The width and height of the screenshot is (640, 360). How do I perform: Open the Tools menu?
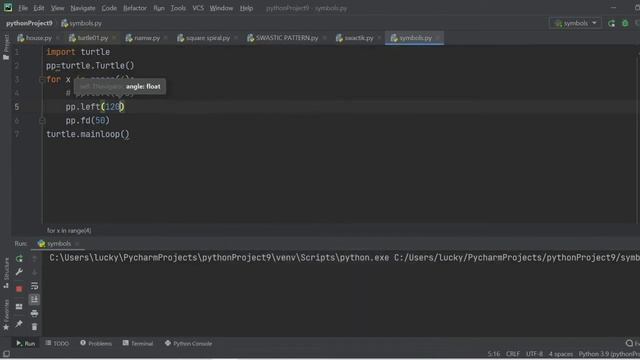[178, 8]
